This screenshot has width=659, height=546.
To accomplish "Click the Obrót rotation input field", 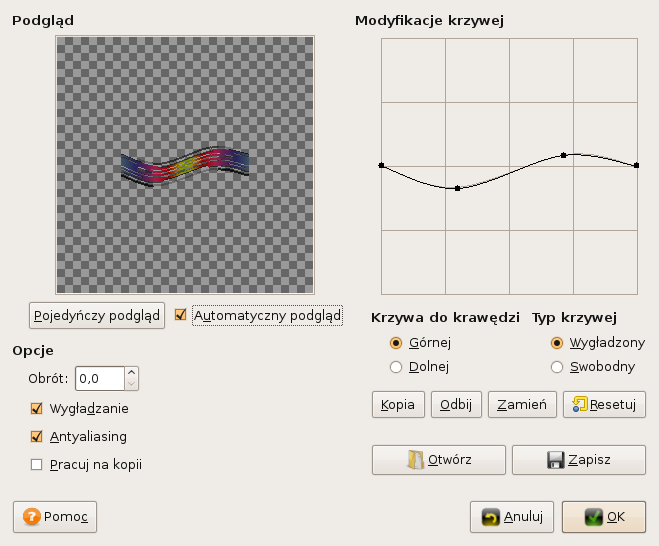I will (x=100, y=378).
